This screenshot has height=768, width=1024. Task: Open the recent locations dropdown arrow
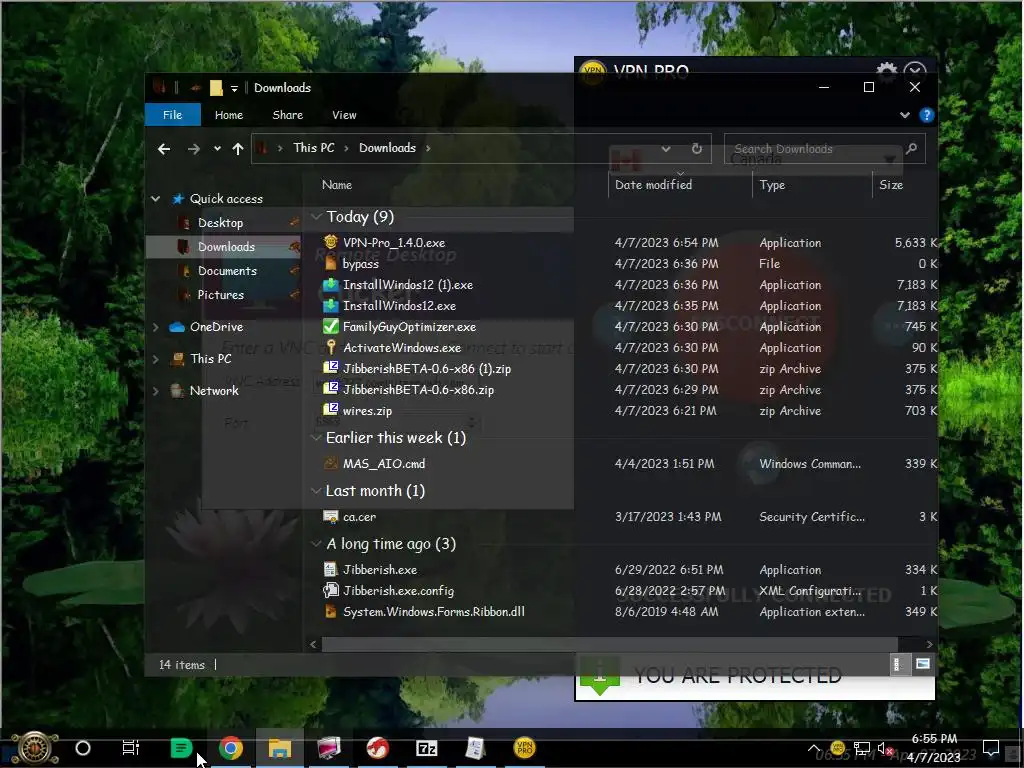(217, 148)
